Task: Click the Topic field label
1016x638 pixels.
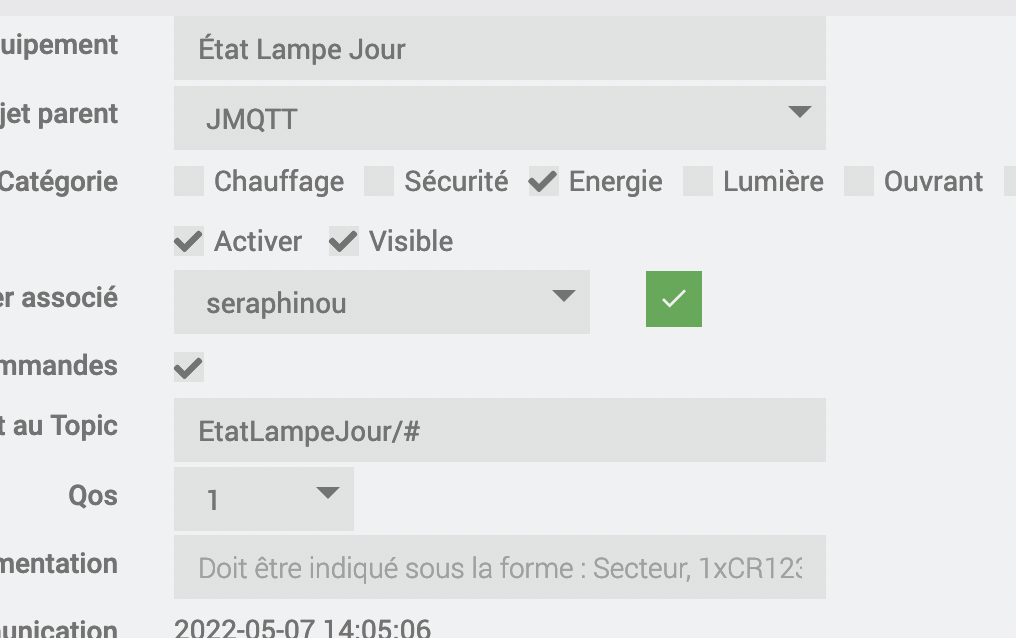Action: (60, 425)
